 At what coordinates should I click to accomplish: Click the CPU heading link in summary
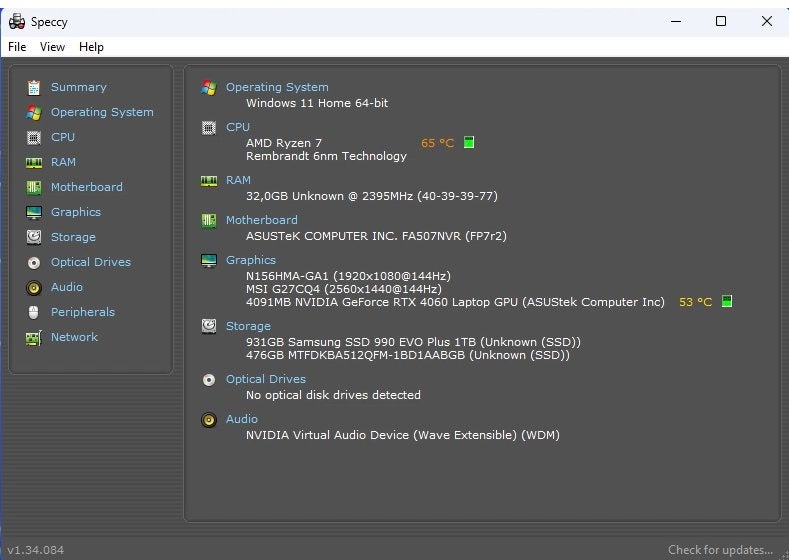pyautogui.click(x=238, y=127)
